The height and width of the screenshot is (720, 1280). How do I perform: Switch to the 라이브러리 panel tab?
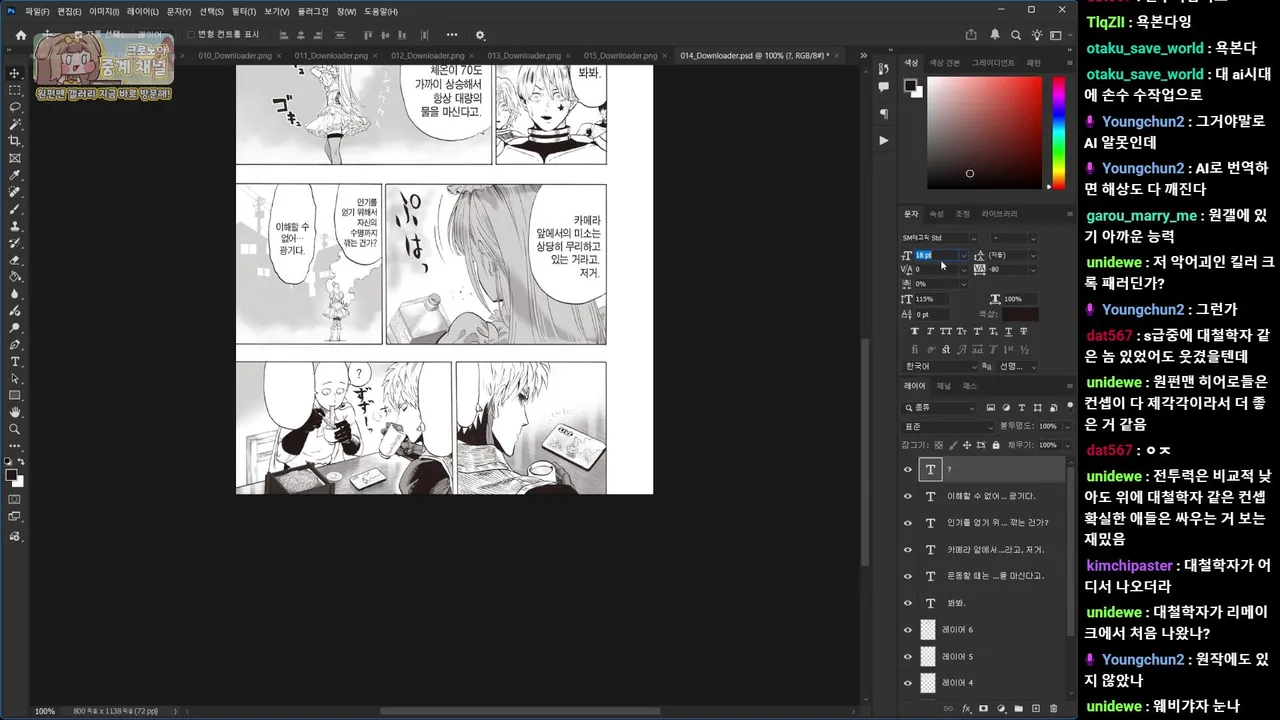pyautogui.click(x=999, y=214)
